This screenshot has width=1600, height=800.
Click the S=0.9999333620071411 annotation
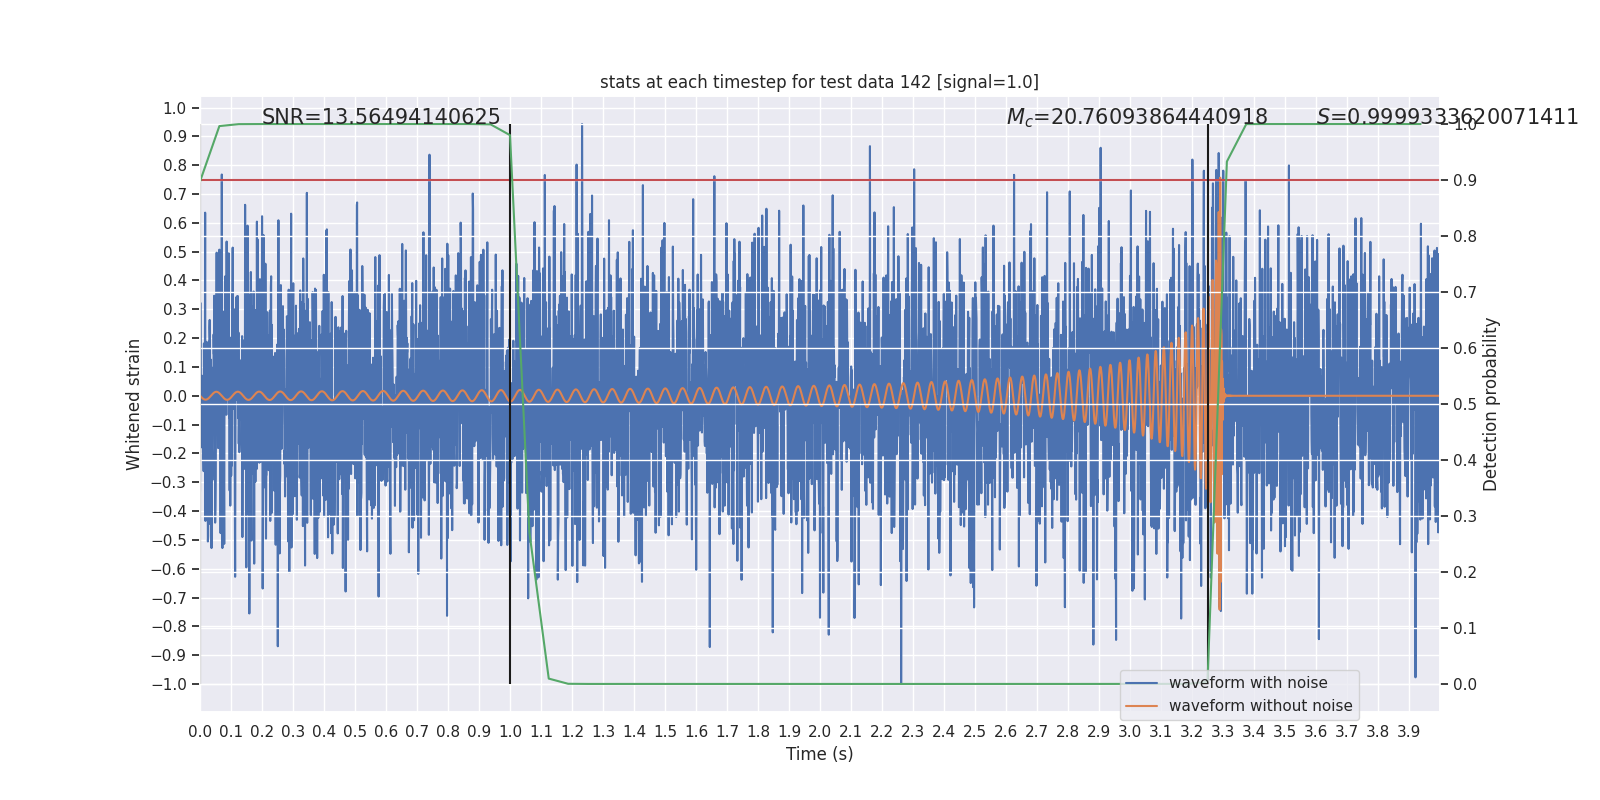coord(1447,117)
